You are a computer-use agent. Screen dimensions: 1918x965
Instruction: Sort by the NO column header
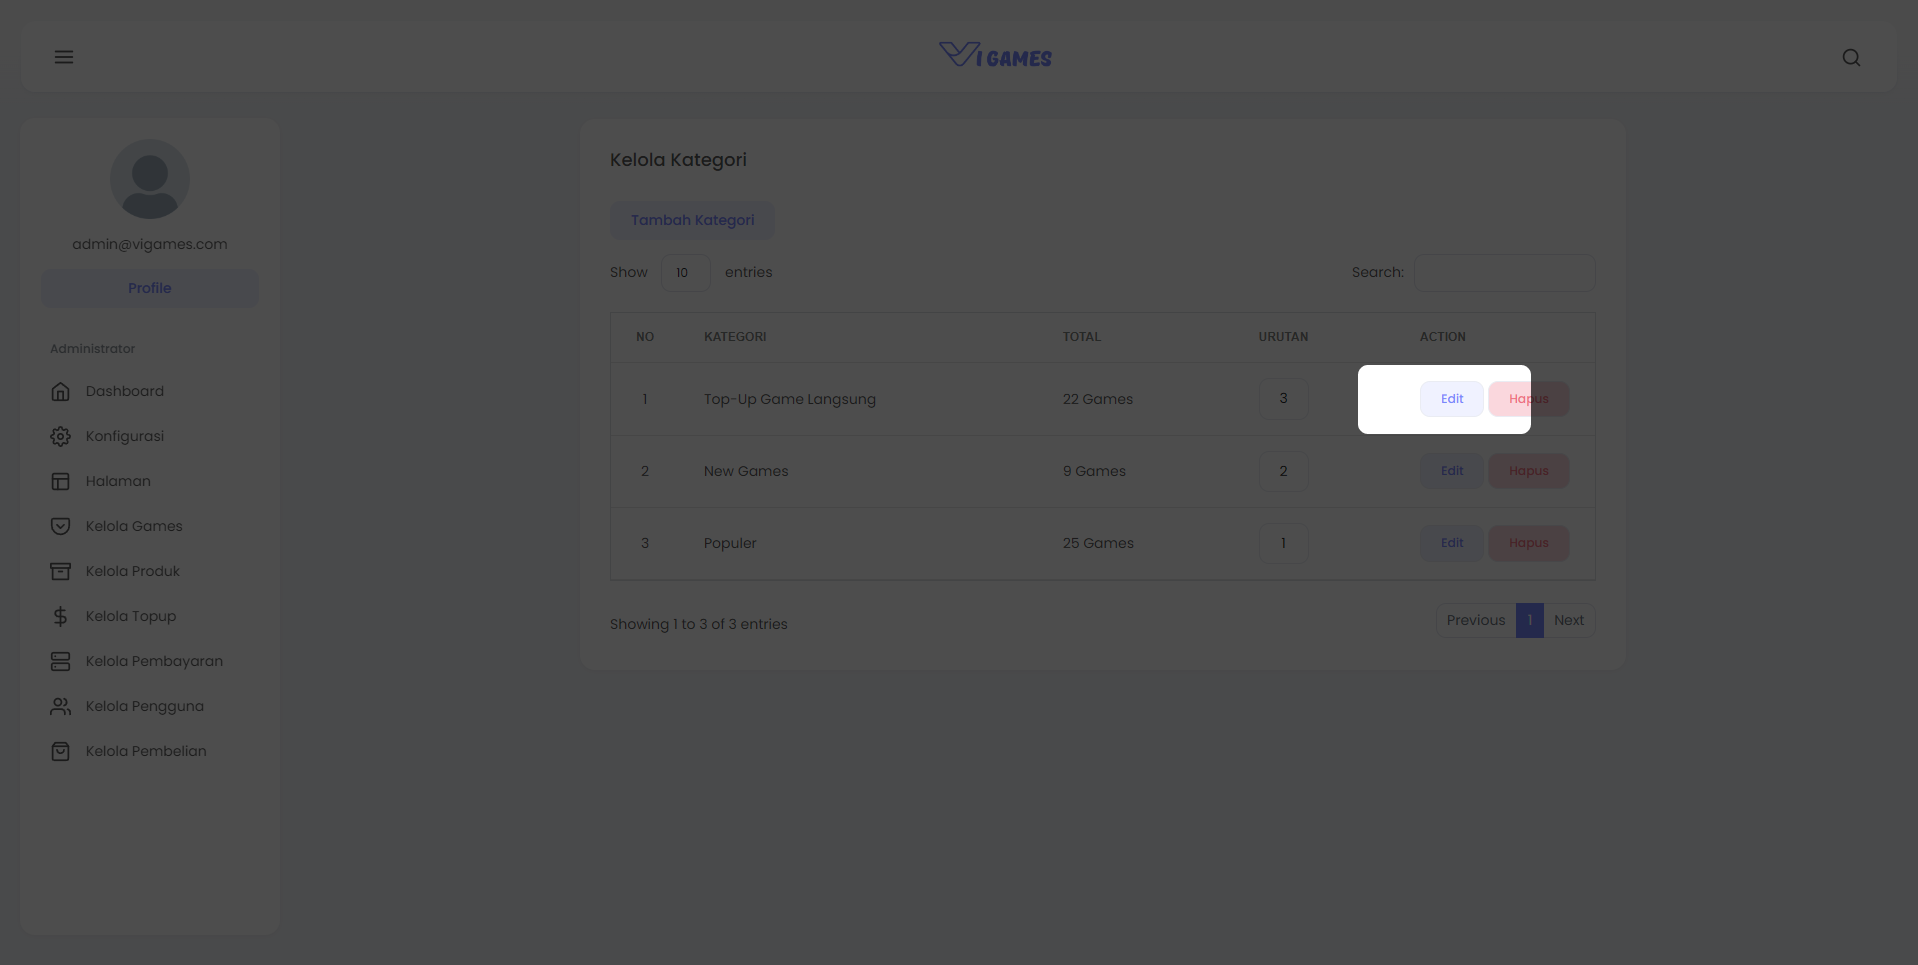645,337
